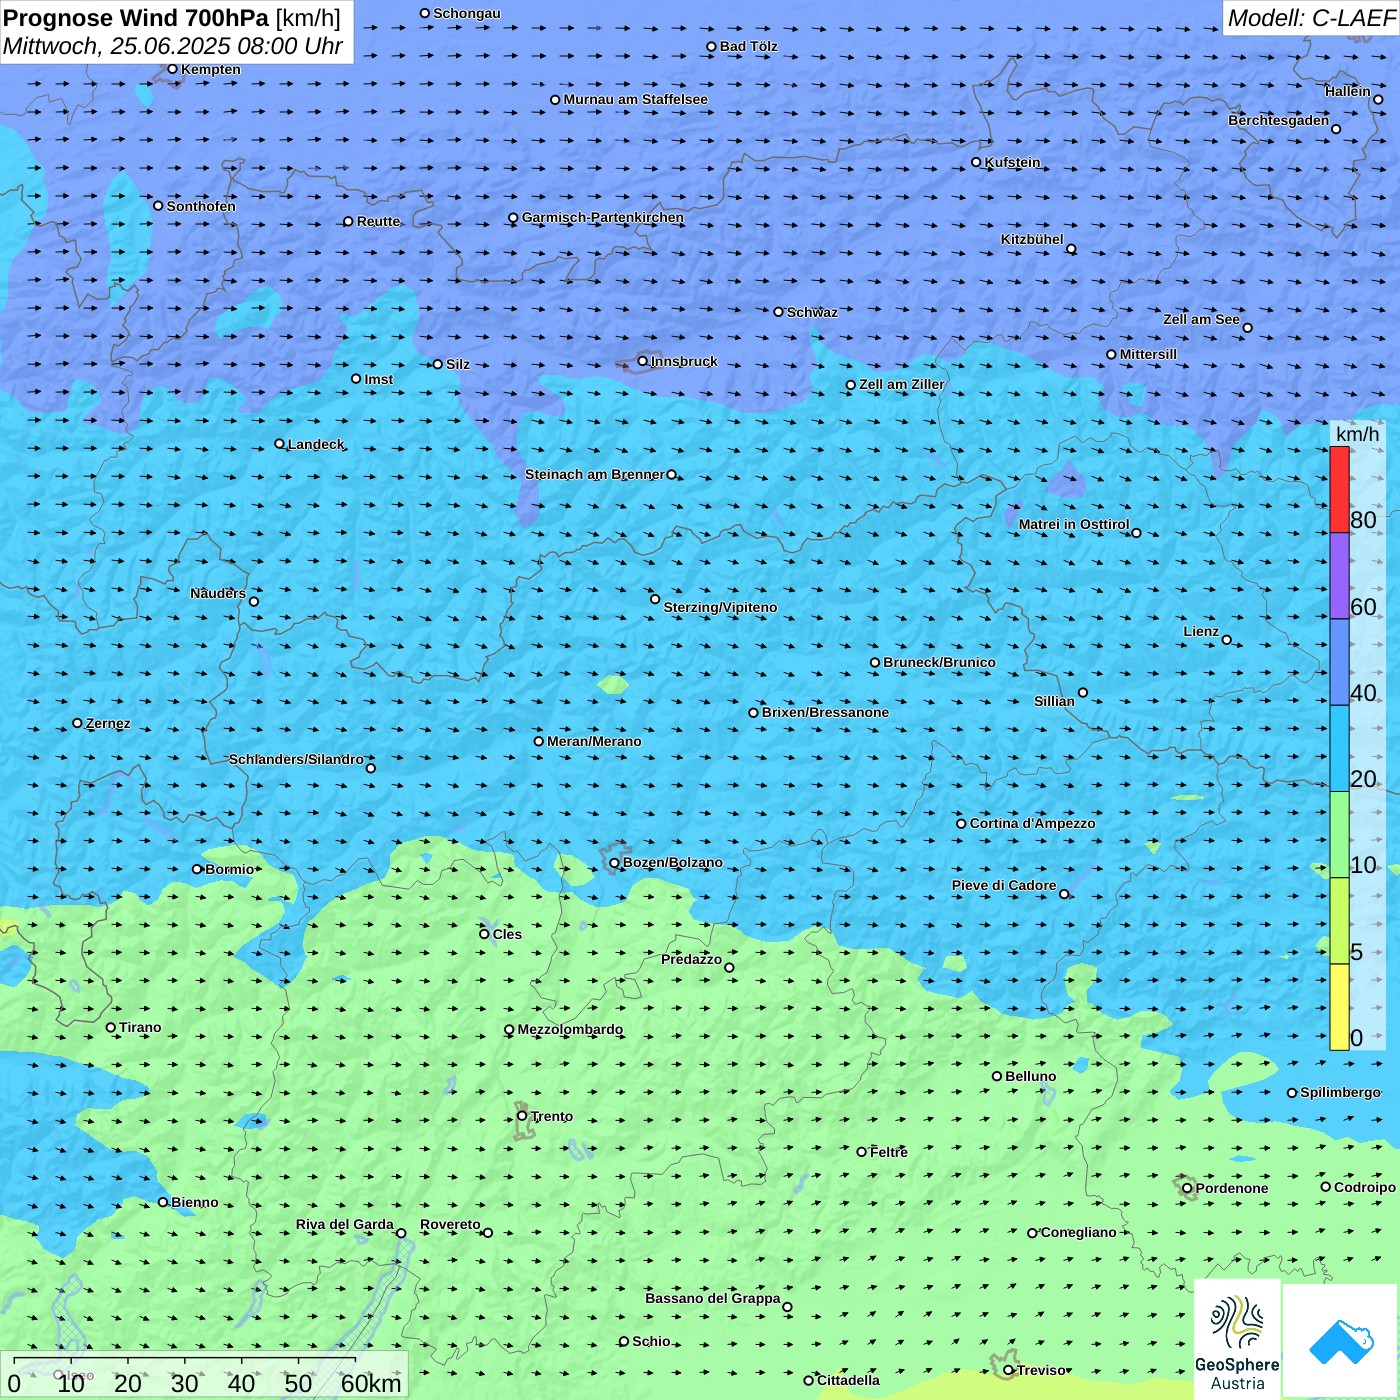
Task: Click the Conegliano marker
Action: (1033, 1233)
